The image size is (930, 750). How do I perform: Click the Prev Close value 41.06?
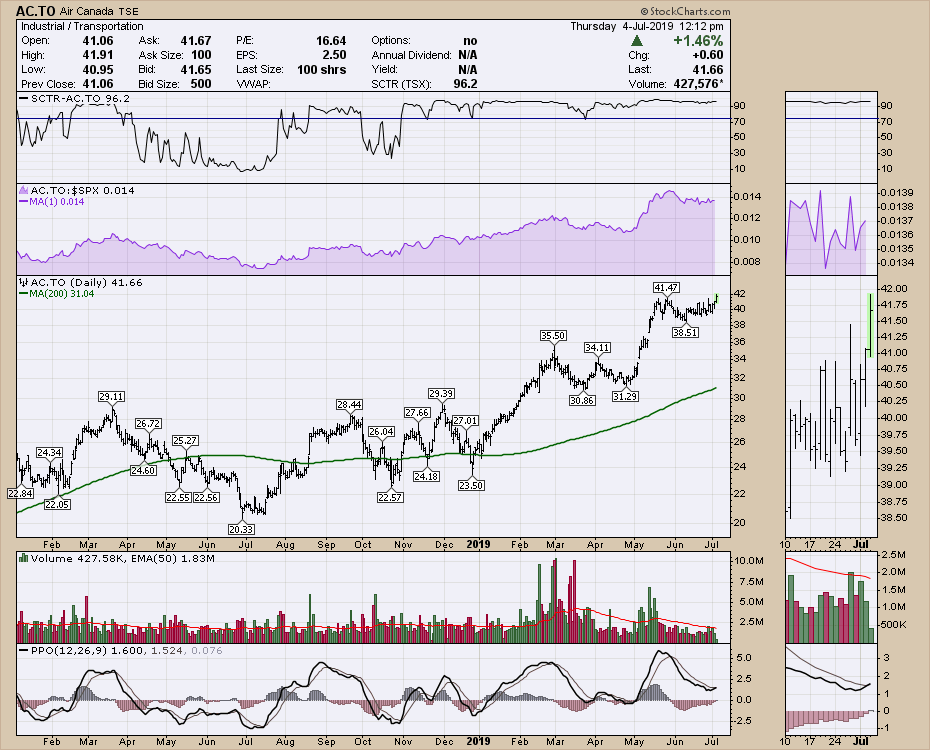98,84
